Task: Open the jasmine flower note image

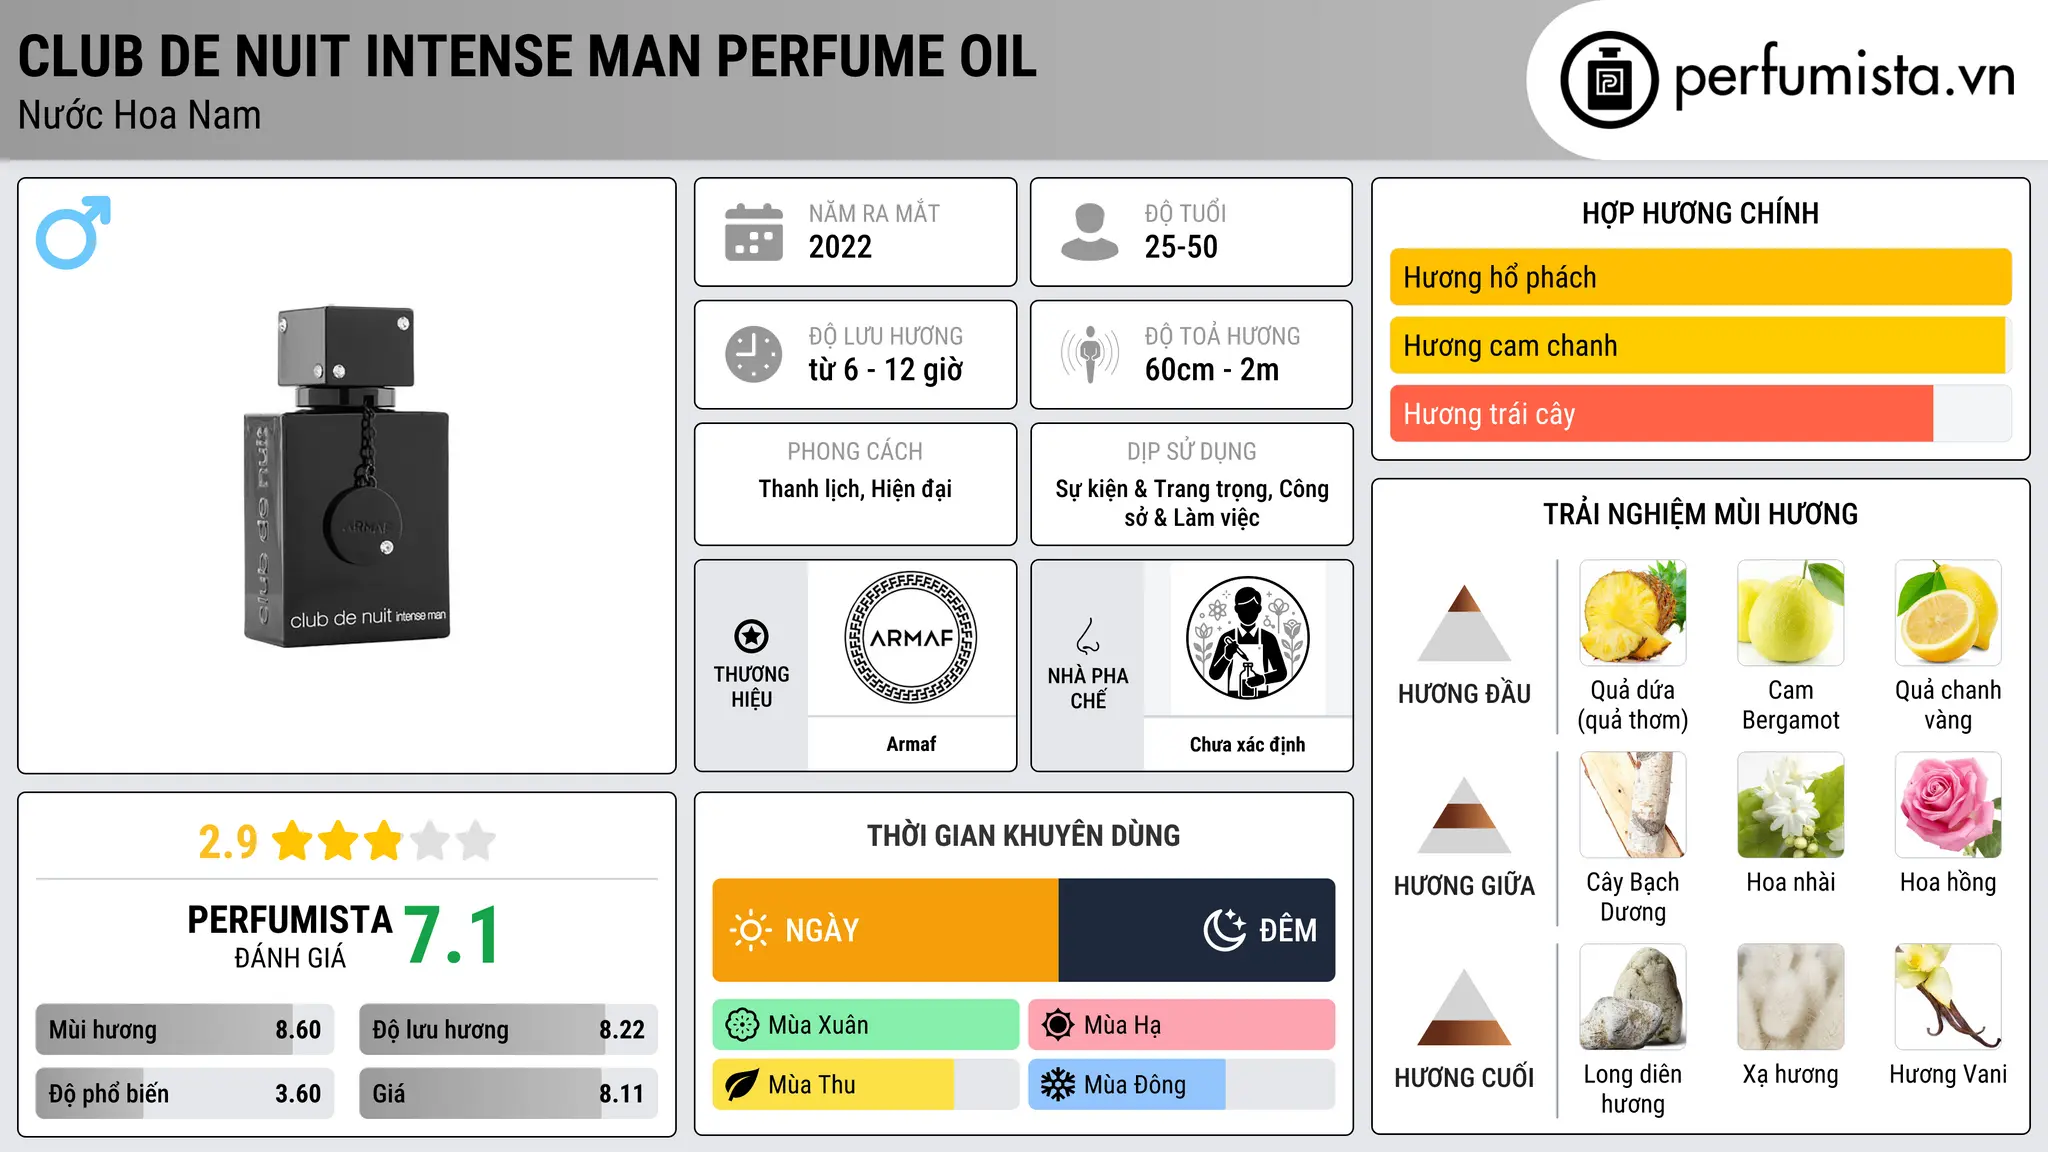Action: click(x=1790, y=805)
